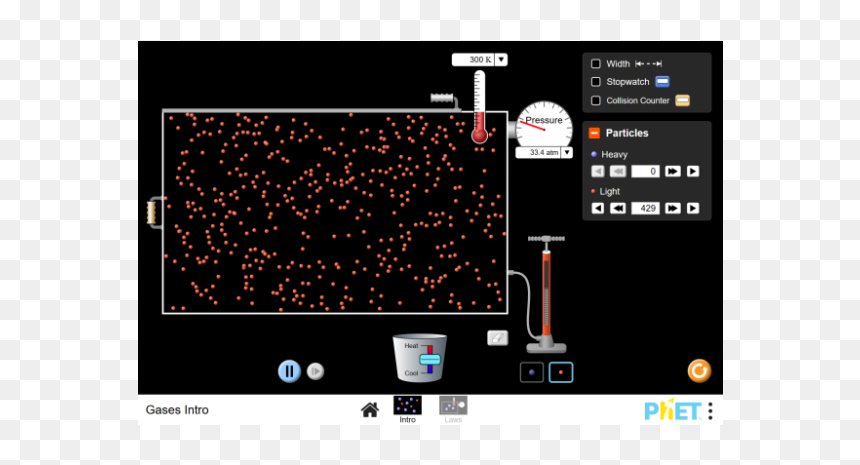Switch to the Laws screen
860x465 pixels.
(453, 410)
